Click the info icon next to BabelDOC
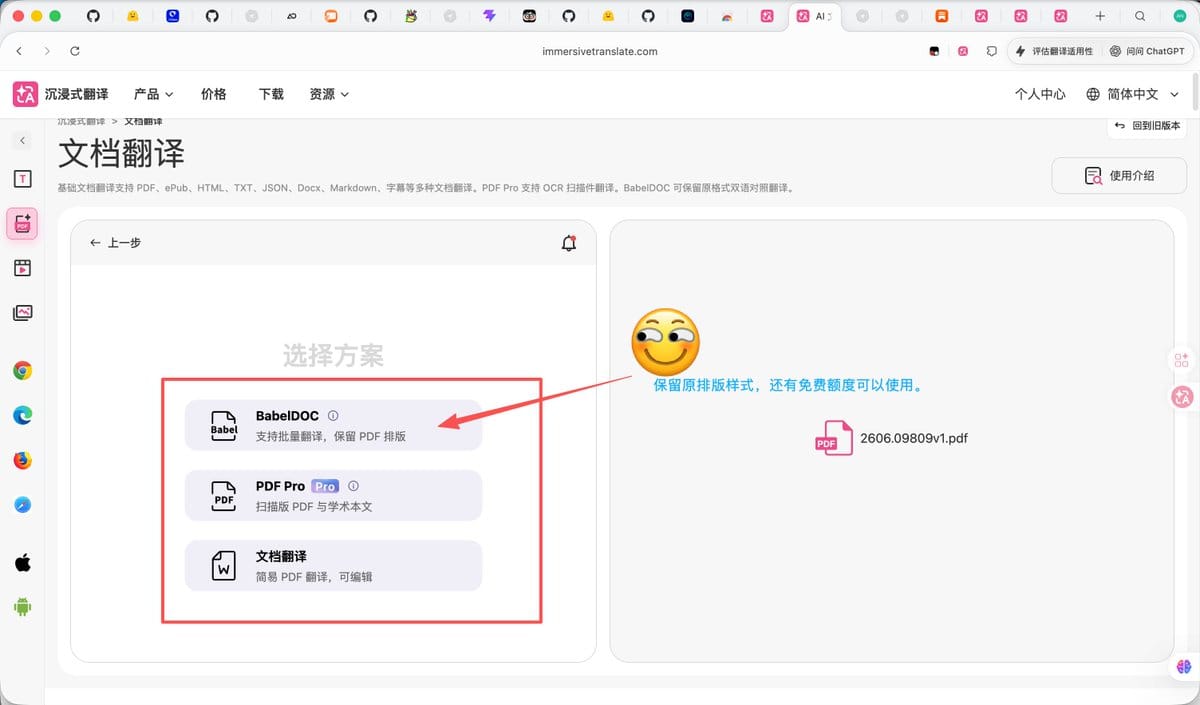Screen dimensions: 1200x705 pos(333,416)
